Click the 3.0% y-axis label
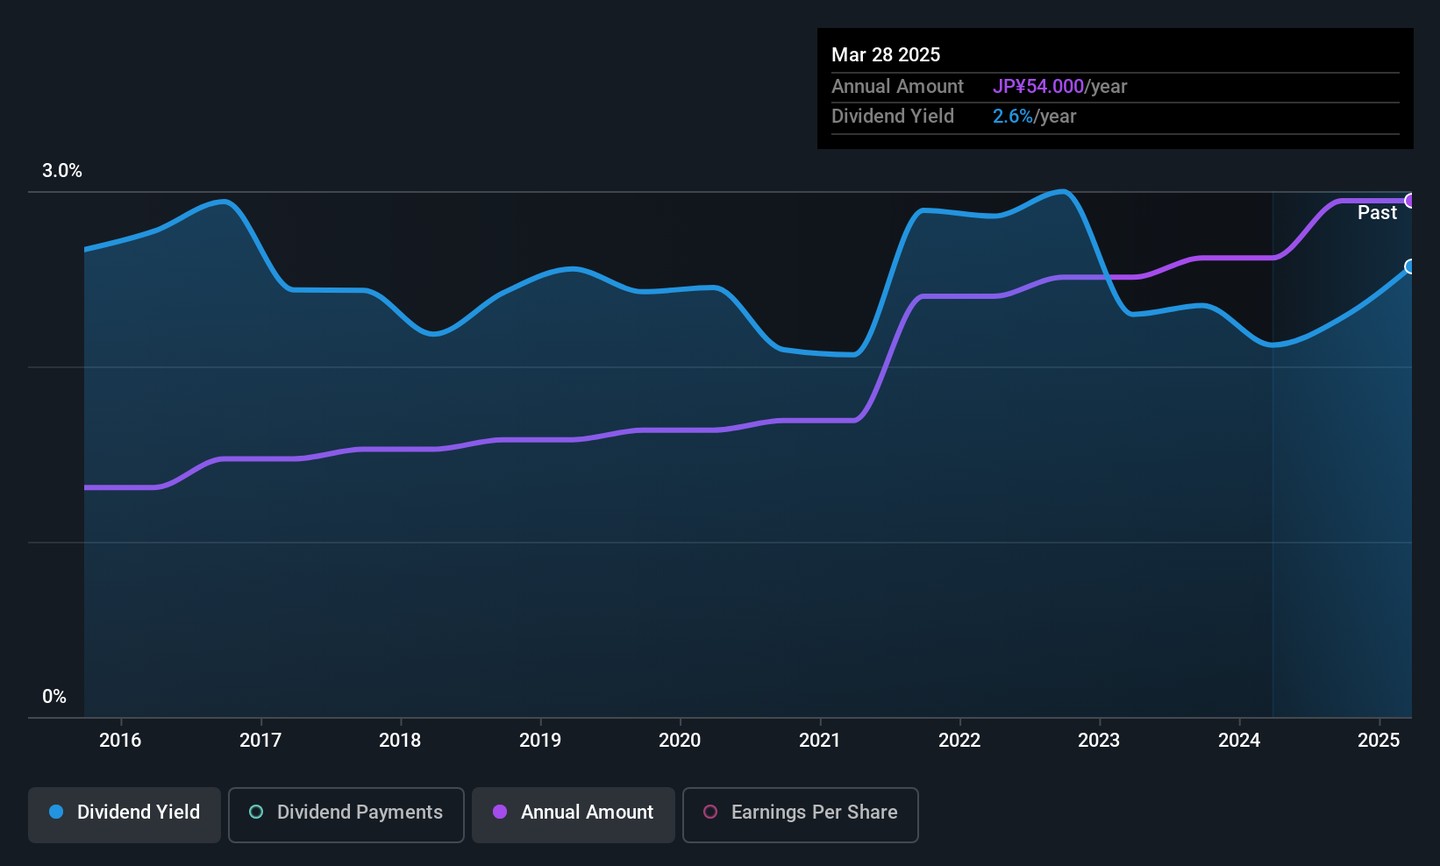The image size is (1440, 866). click(x=62, y=171)
